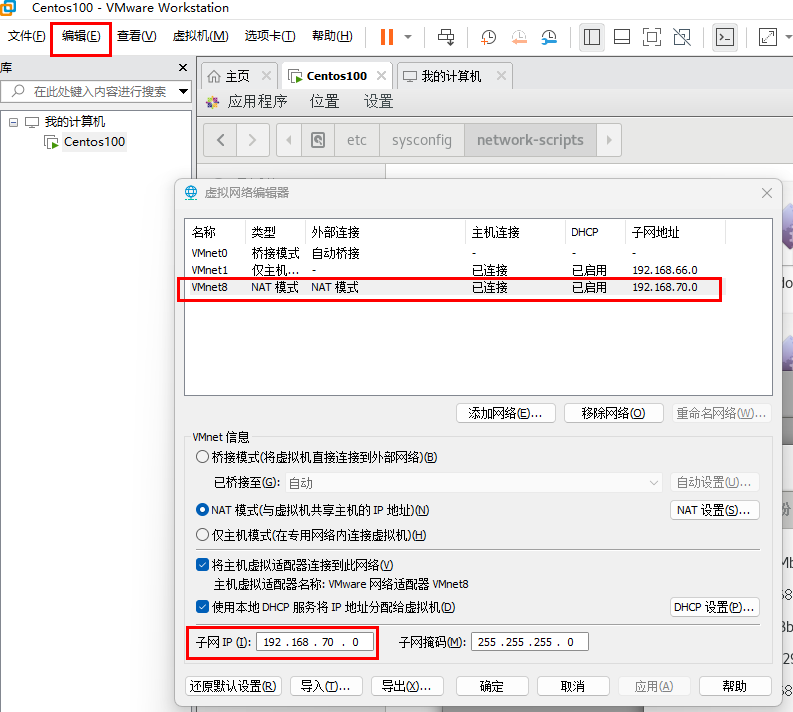This screenshot has height=712, width=793.
Task: Open the 帮助(H) menu
Action: (x=332, y=36)
